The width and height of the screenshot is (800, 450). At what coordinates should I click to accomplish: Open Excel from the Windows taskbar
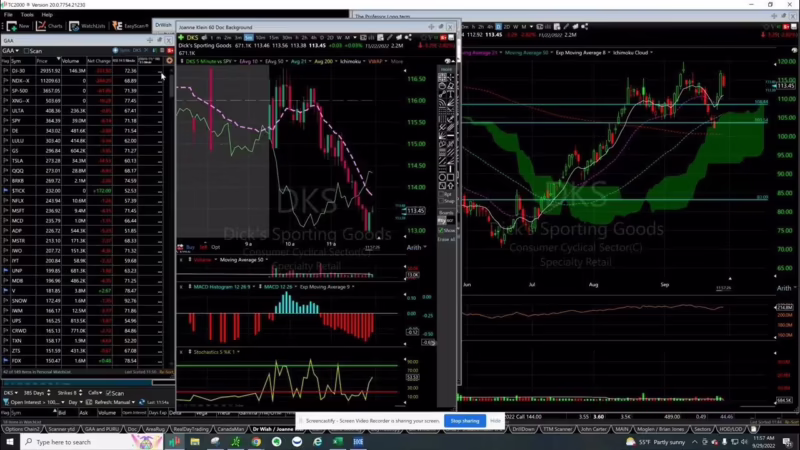point(338,442)
